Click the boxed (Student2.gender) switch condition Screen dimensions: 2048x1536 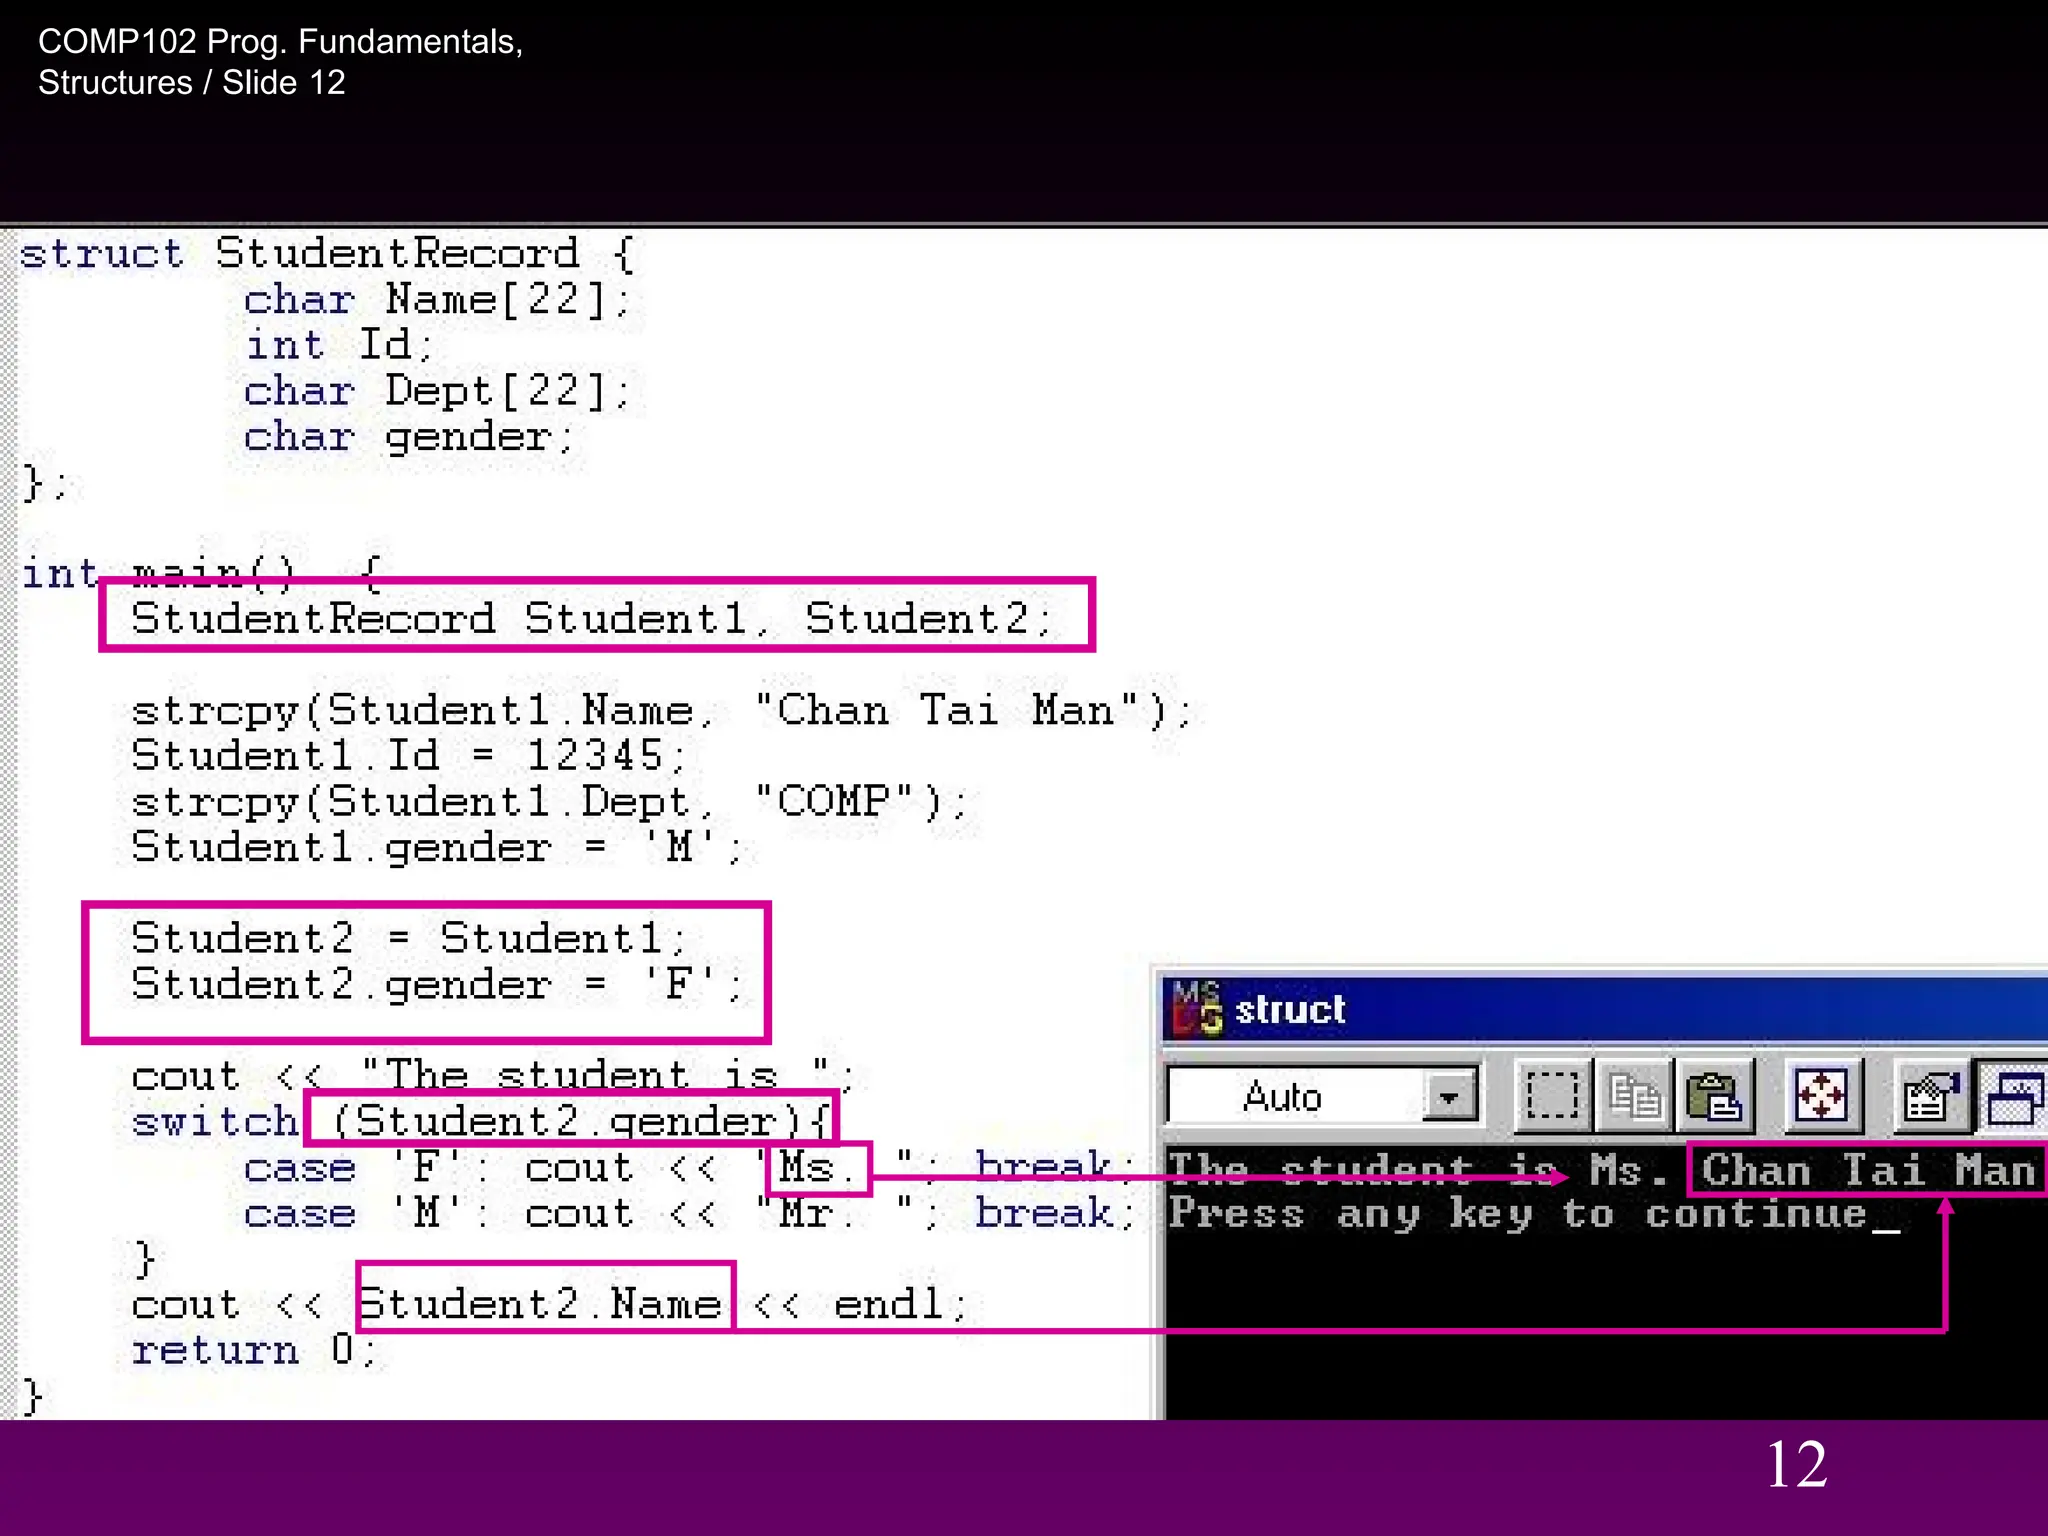pyautogui.click(x=571, y=1121)
